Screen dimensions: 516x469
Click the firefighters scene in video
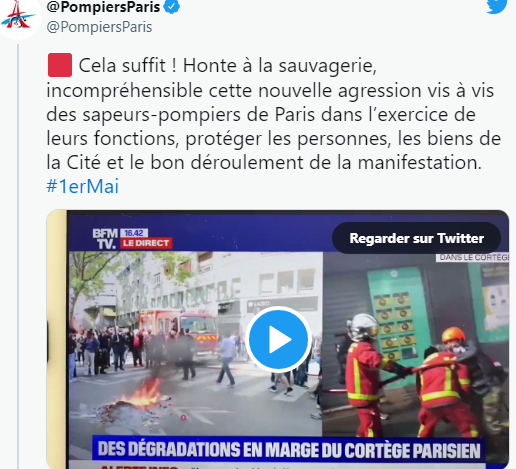[416, 344]
